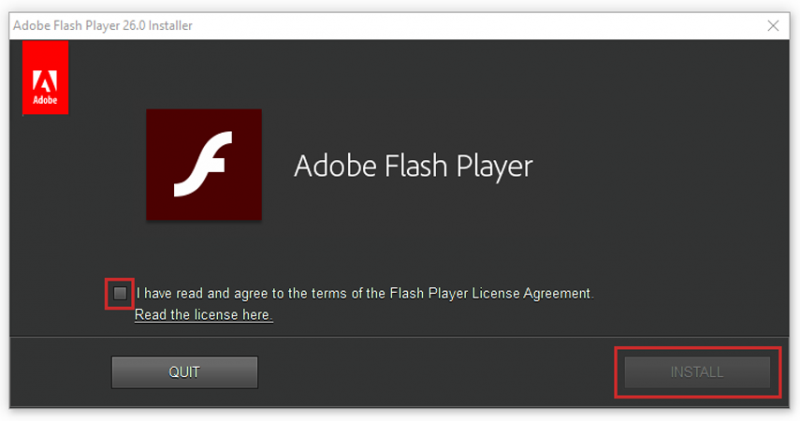Click the installer window title bar text
800x421 pixels.
102,25
